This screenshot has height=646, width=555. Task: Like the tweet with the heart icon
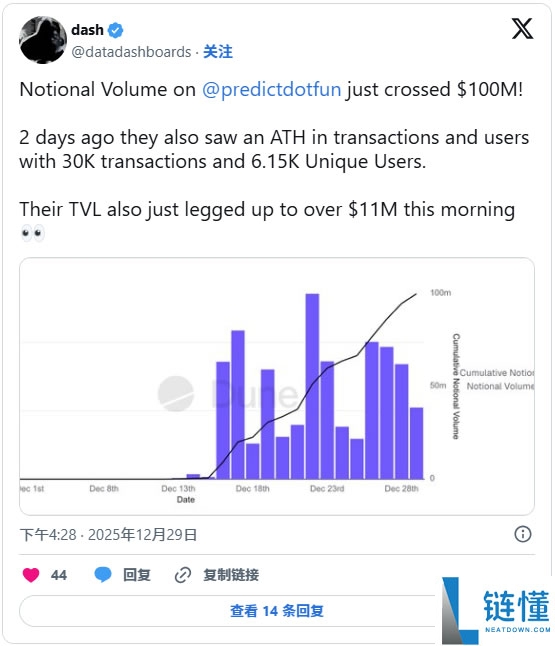(31, 575)
